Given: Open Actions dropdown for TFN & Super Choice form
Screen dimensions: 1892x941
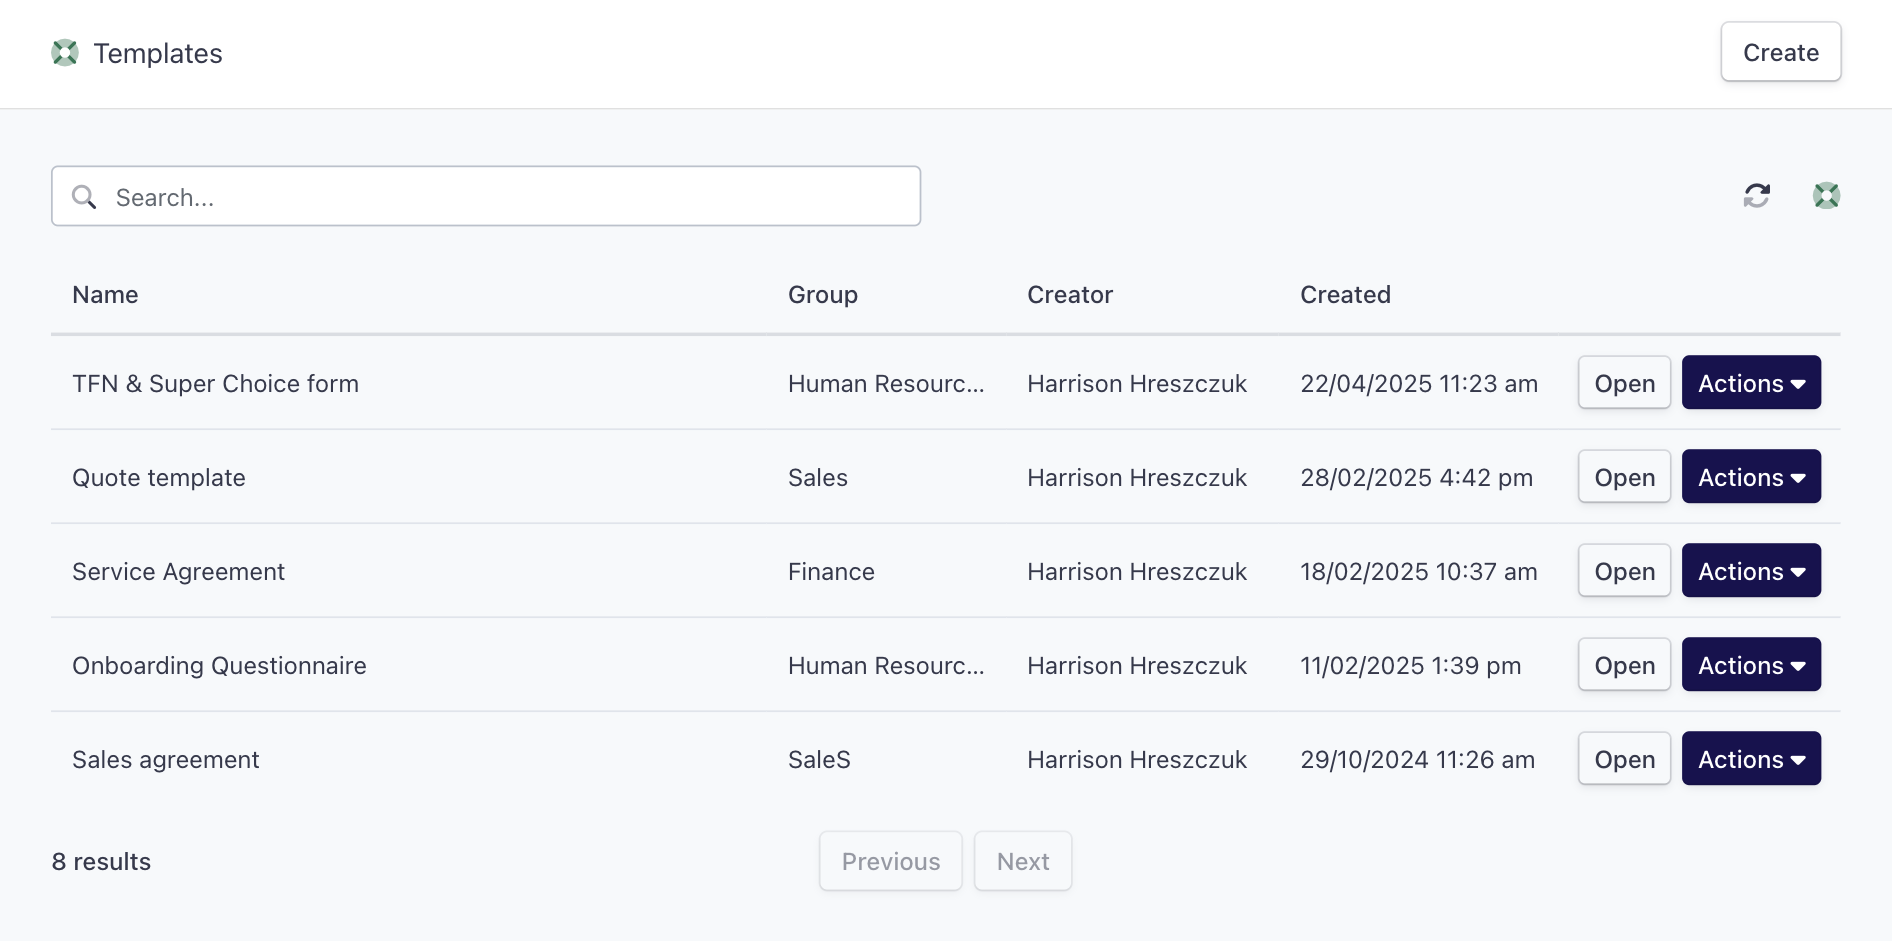Looking at the screenshot, I should coord(1751,383).
